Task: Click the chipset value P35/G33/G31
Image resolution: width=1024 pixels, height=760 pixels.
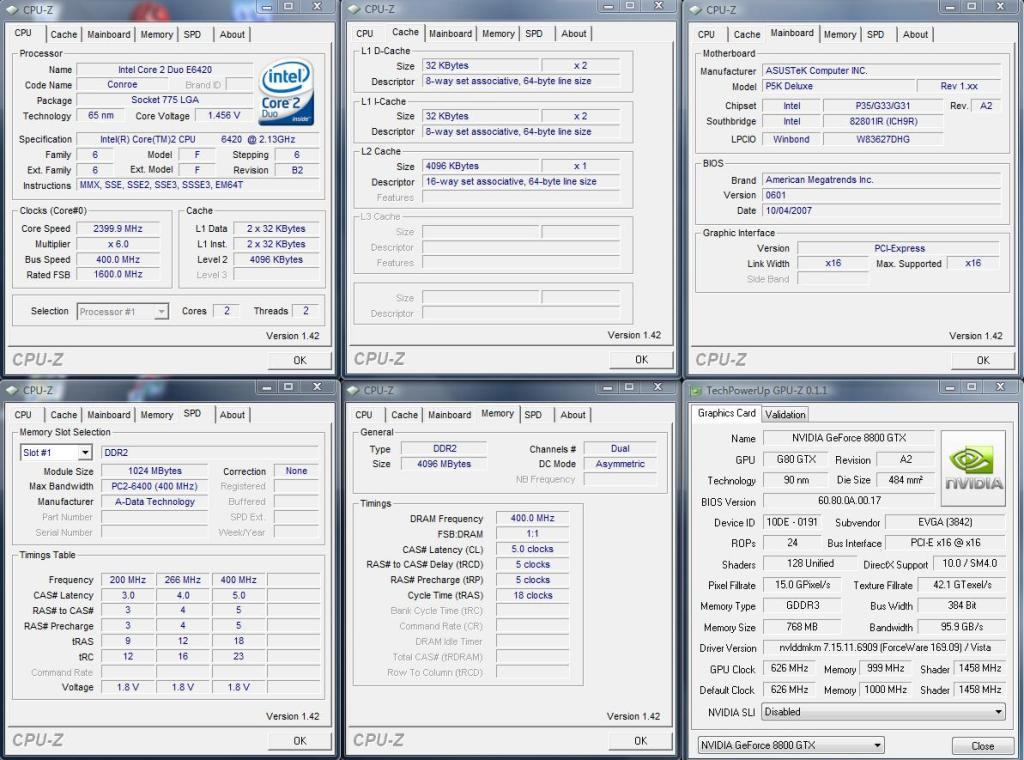Action: [x=882, y=106]
